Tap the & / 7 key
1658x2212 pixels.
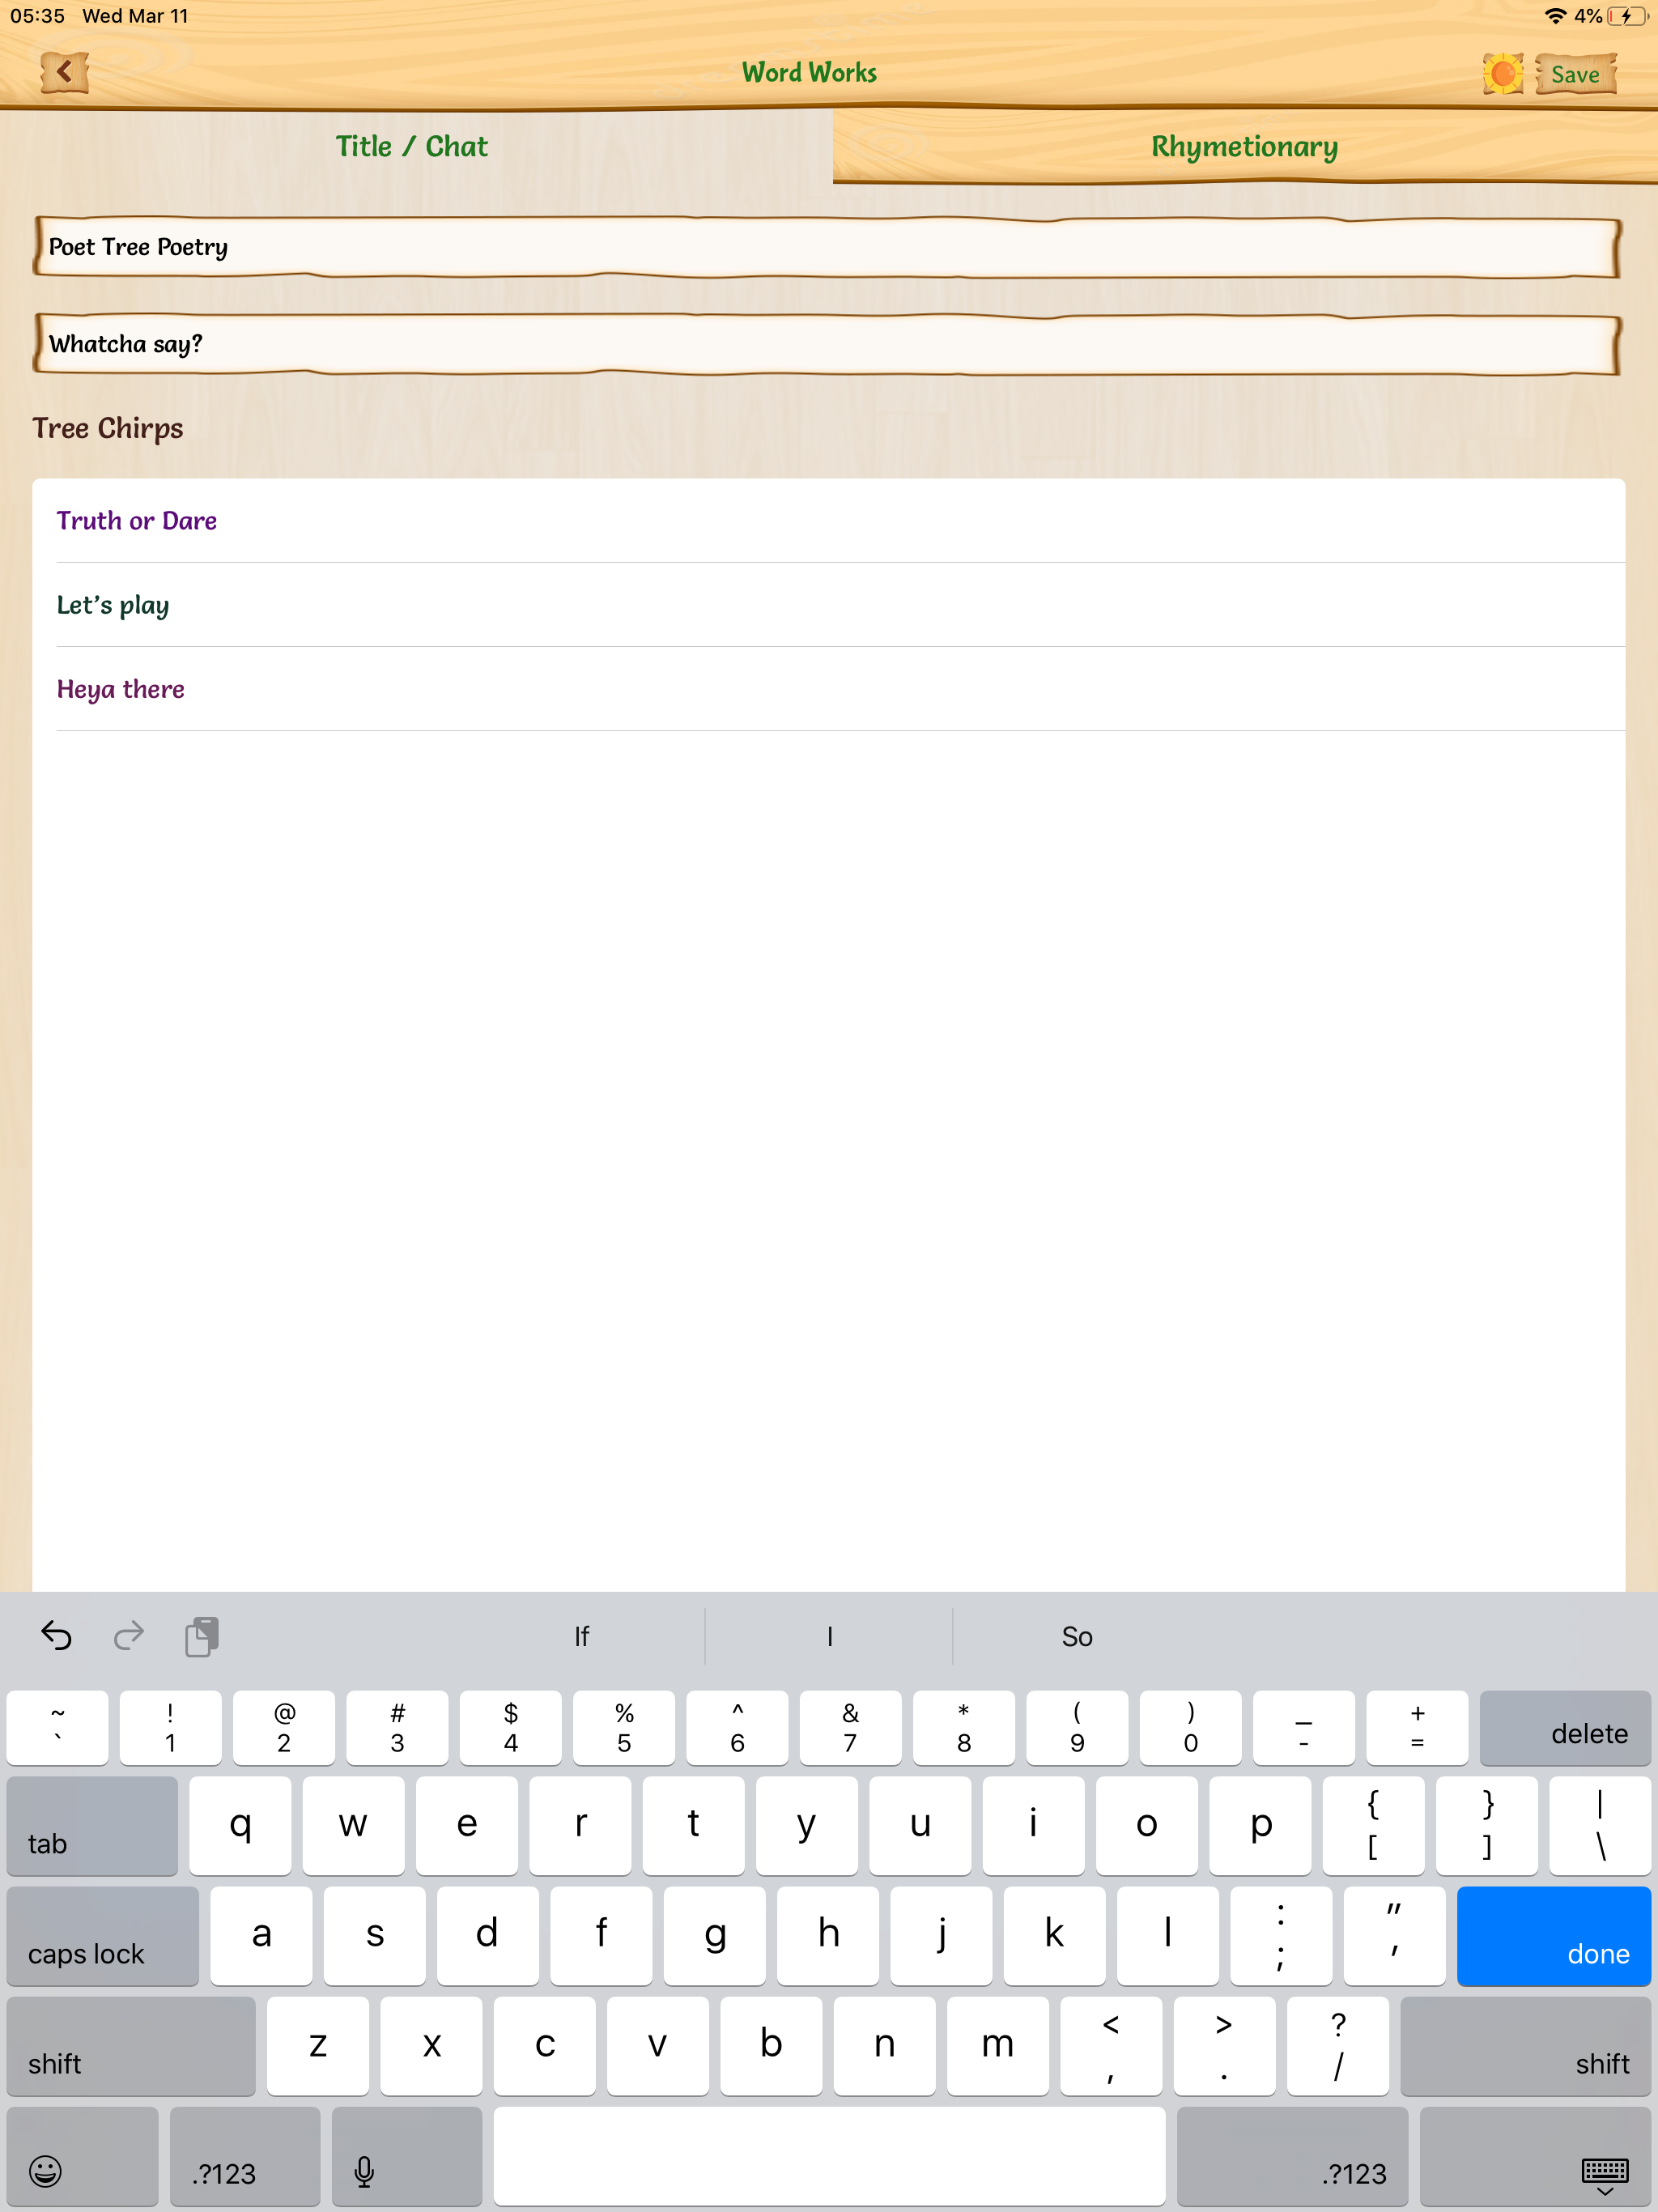click(x=851, y=1729)
